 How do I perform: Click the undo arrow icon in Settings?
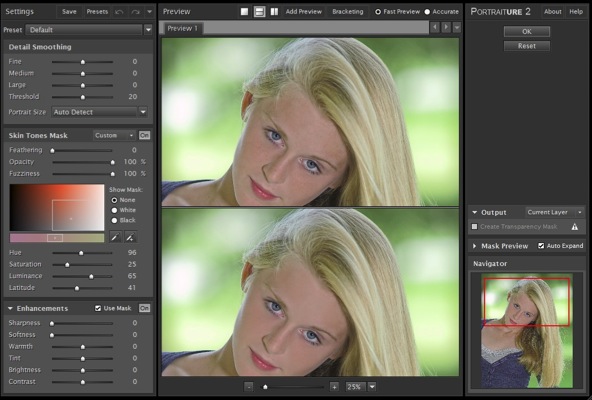[x=119, y=12]
